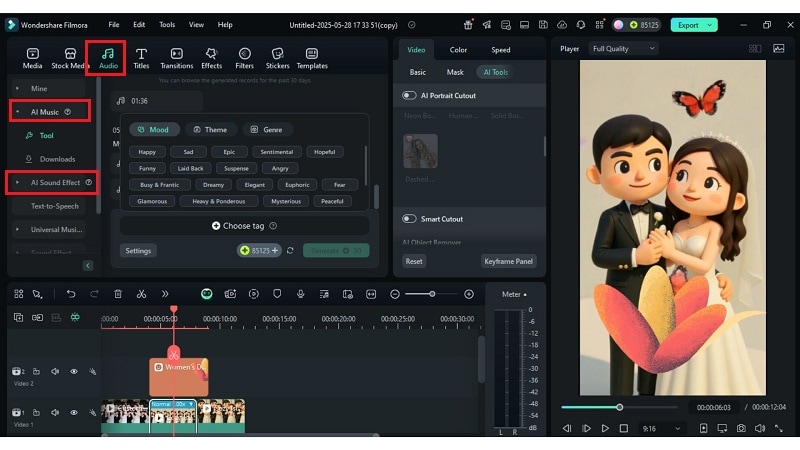The image size is (800, 450).
Task: Click the add track icon on timeline header
Action: pyautogui.click(x=18, y=317)
